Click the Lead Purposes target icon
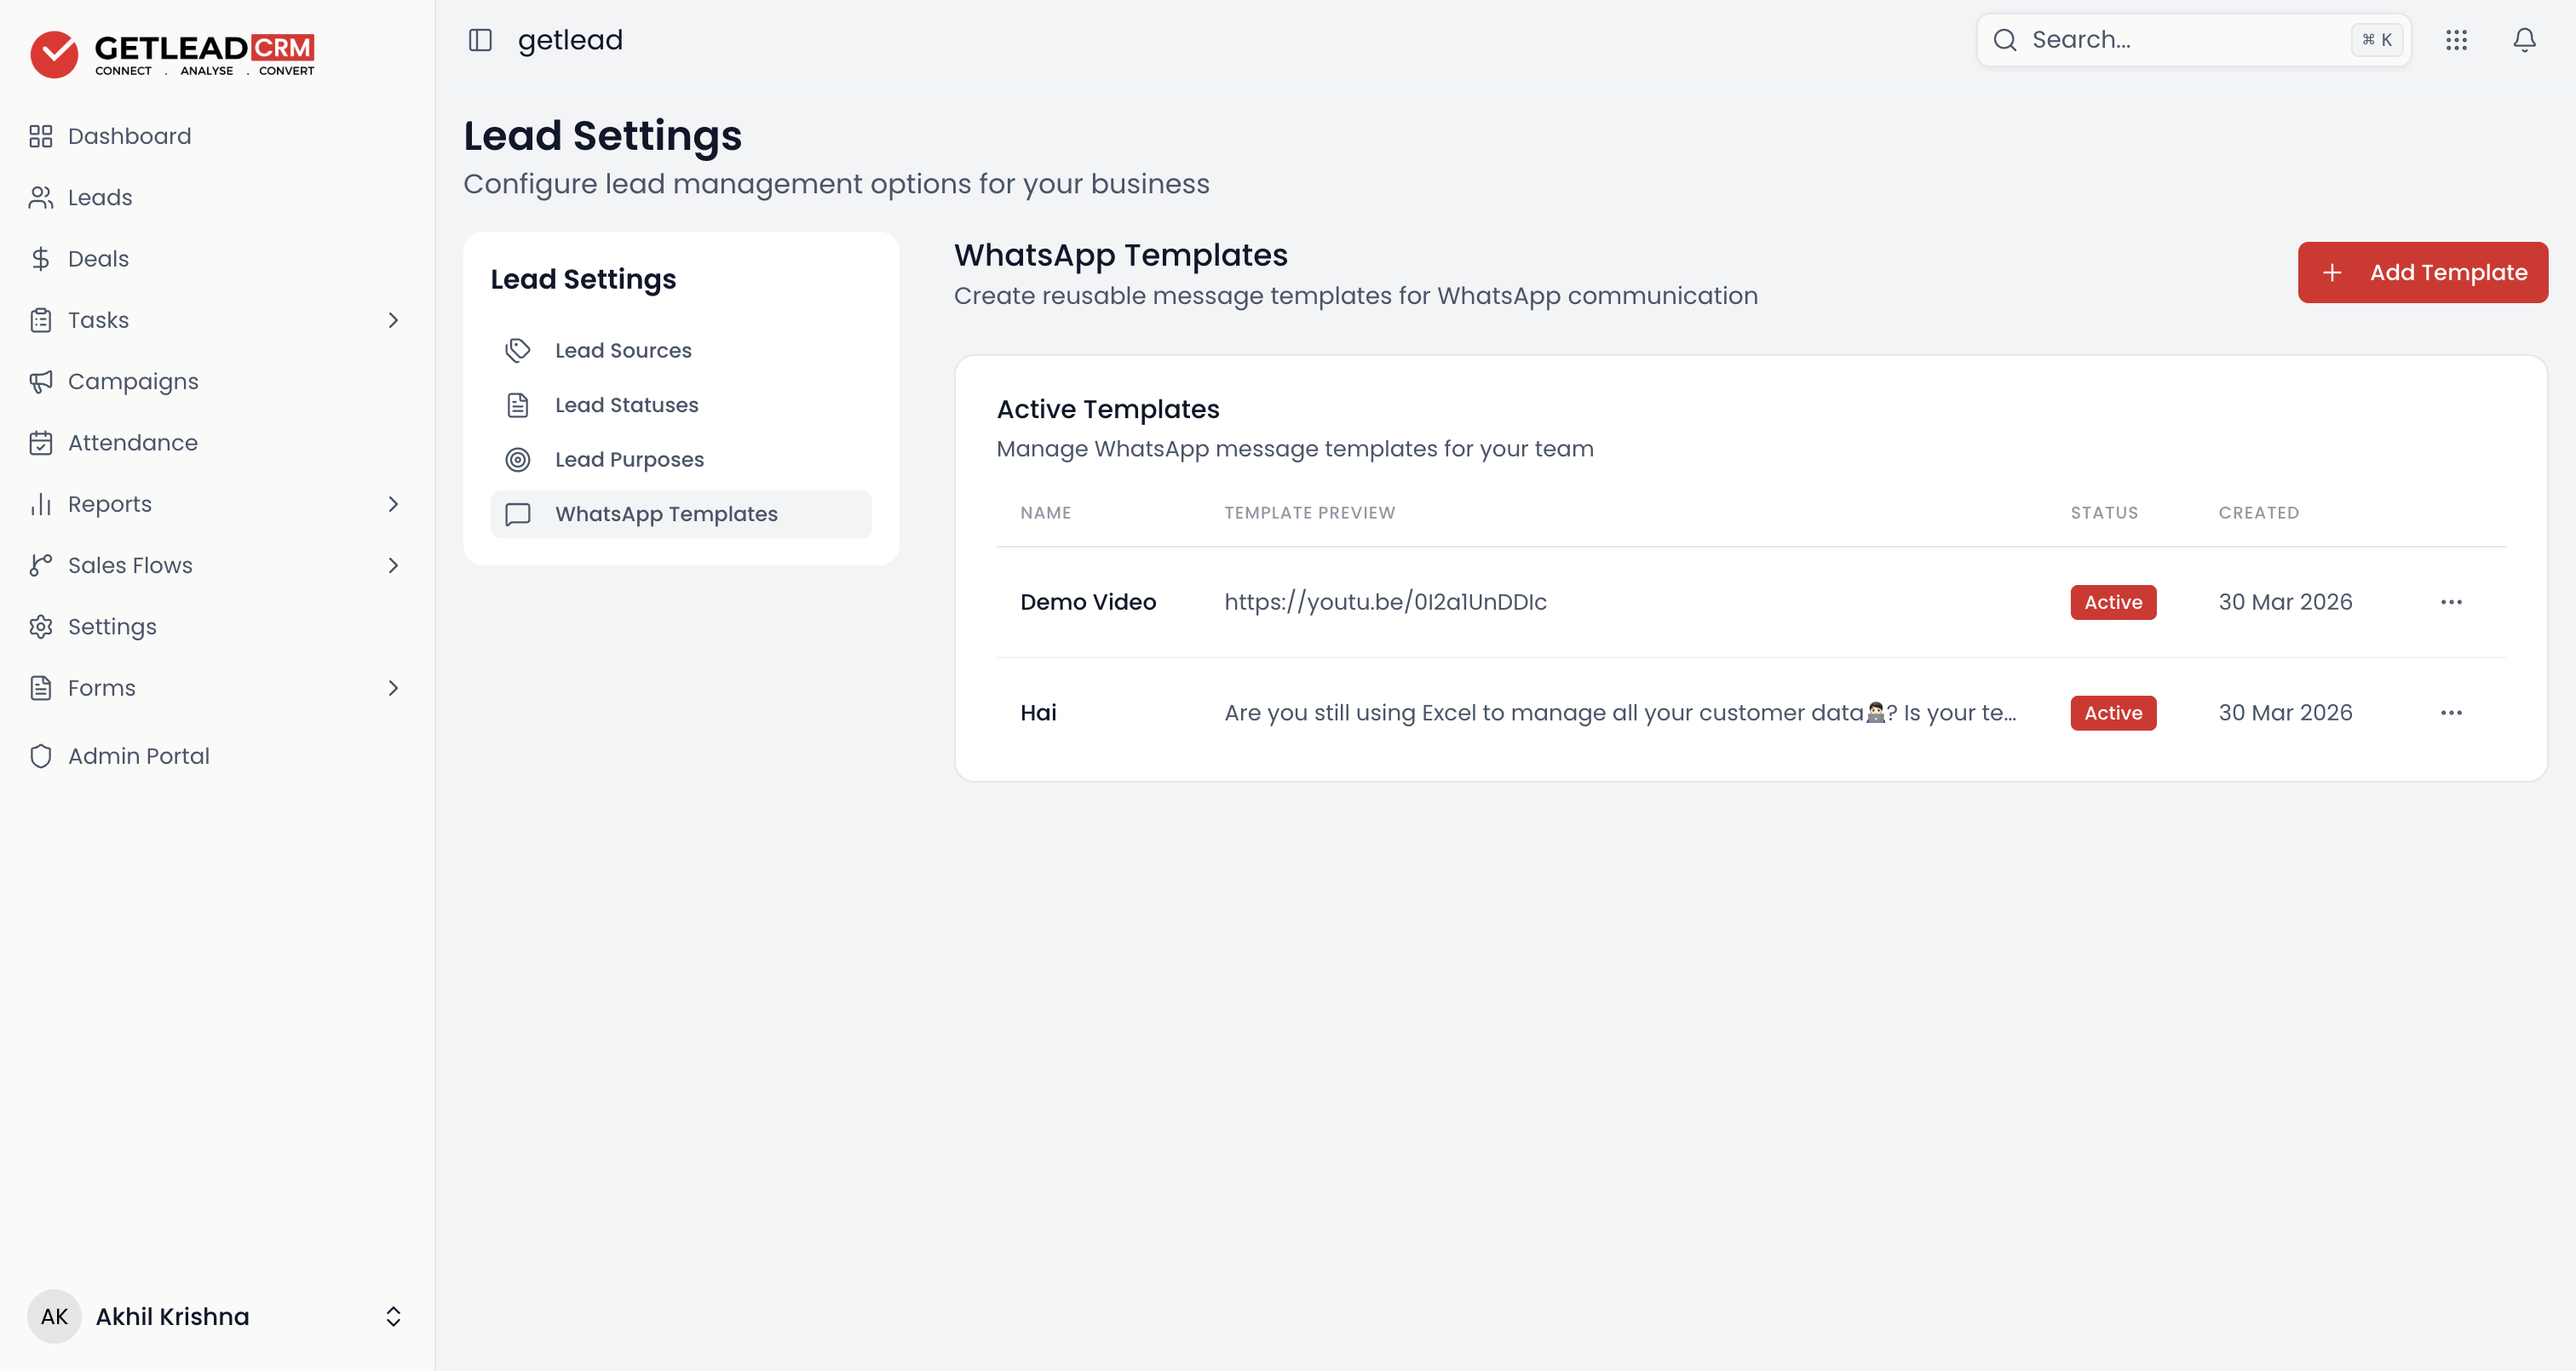 517,459
